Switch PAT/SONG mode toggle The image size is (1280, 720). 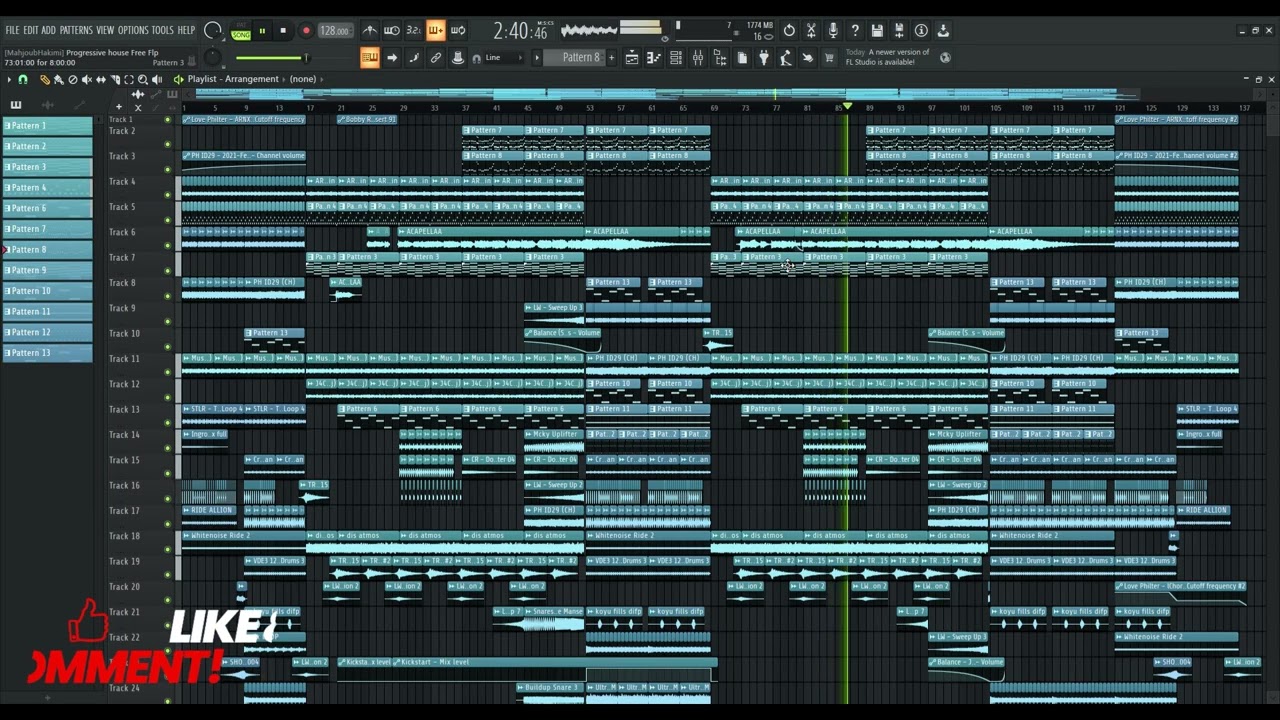pyautogui.click(x=241, y=31)
